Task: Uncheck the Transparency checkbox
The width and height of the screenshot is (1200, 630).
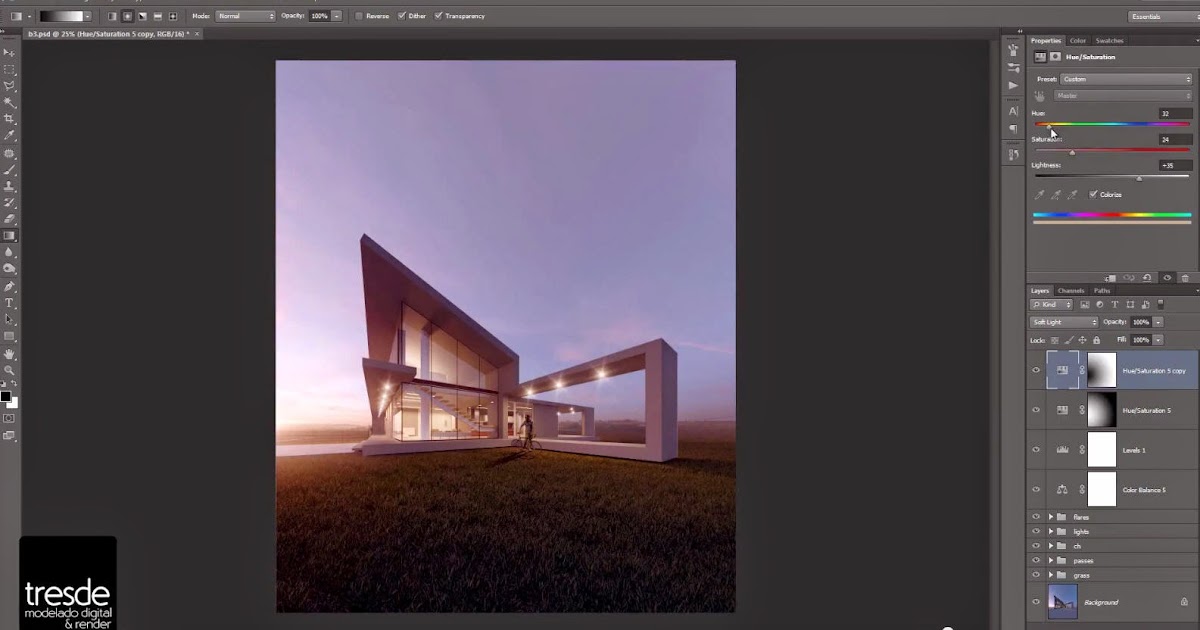Action: [x=438, y=16]
